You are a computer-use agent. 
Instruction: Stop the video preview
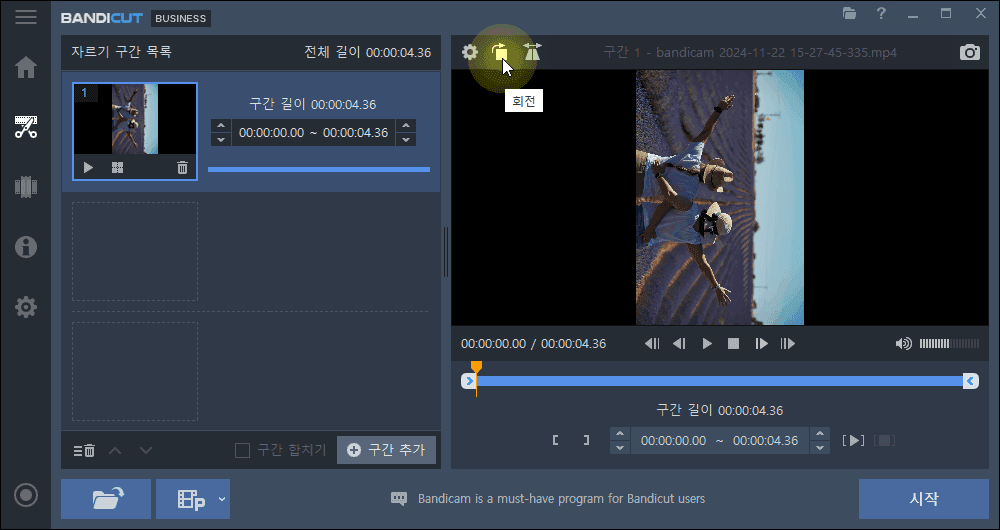point(733,344)
